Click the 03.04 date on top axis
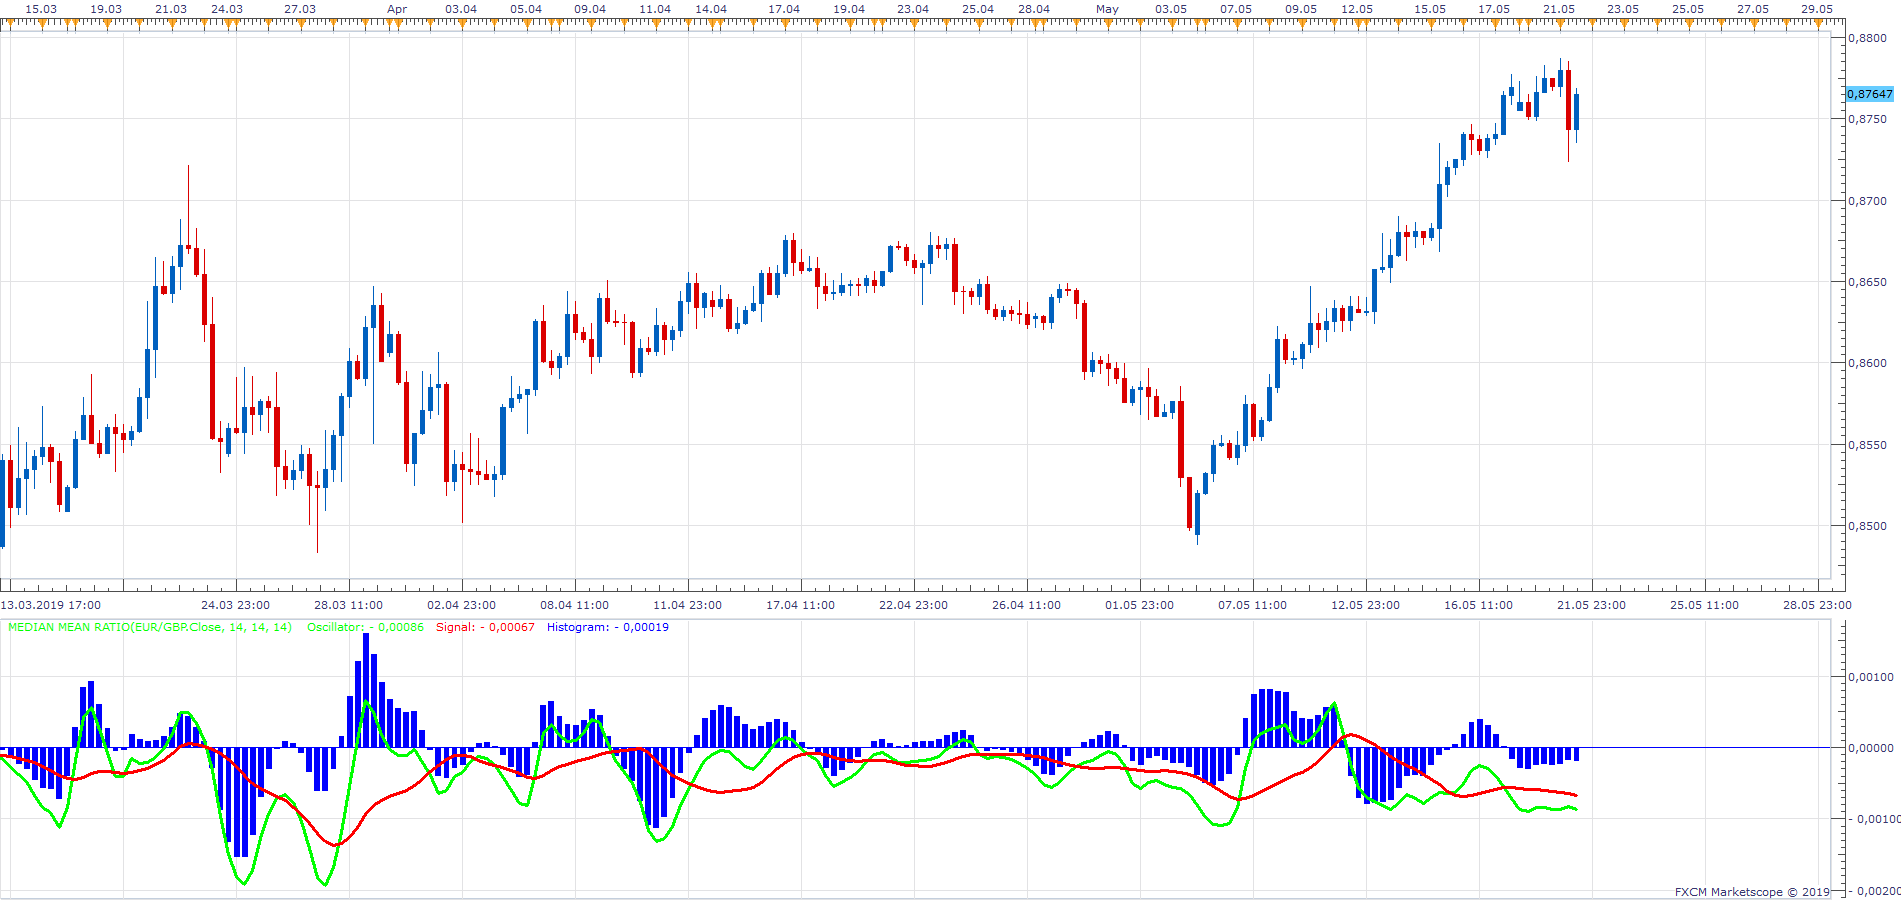Image resolution: width=1903 pixels, height=900 pixels. tap(461, 9)
